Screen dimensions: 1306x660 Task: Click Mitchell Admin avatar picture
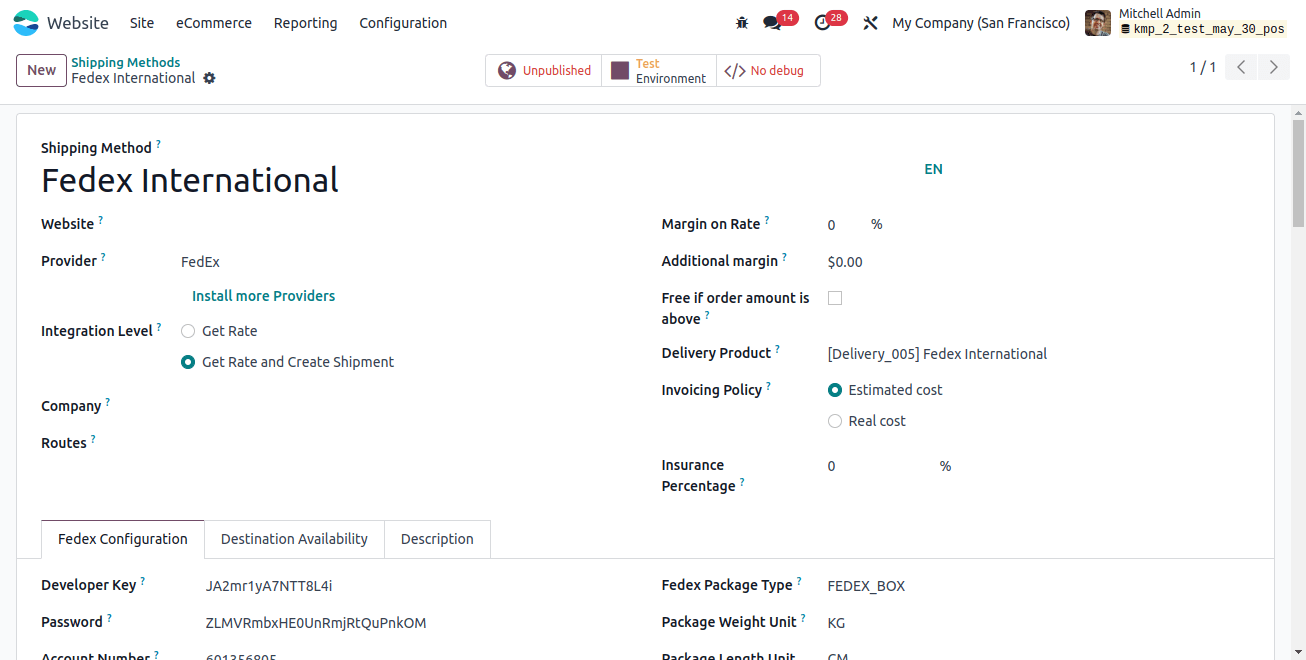pos(1098,22)
